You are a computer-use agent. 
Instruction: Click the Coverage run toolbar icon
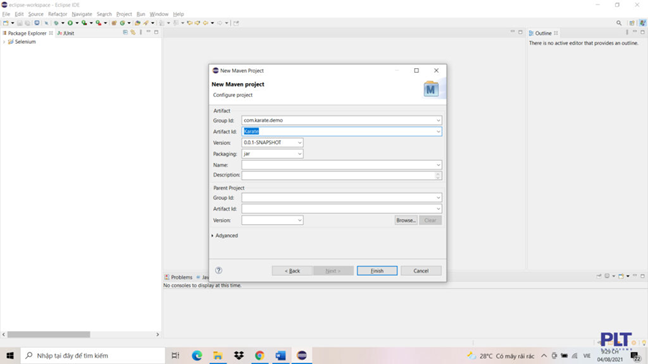pyautogui.click(x=84, y=23)
